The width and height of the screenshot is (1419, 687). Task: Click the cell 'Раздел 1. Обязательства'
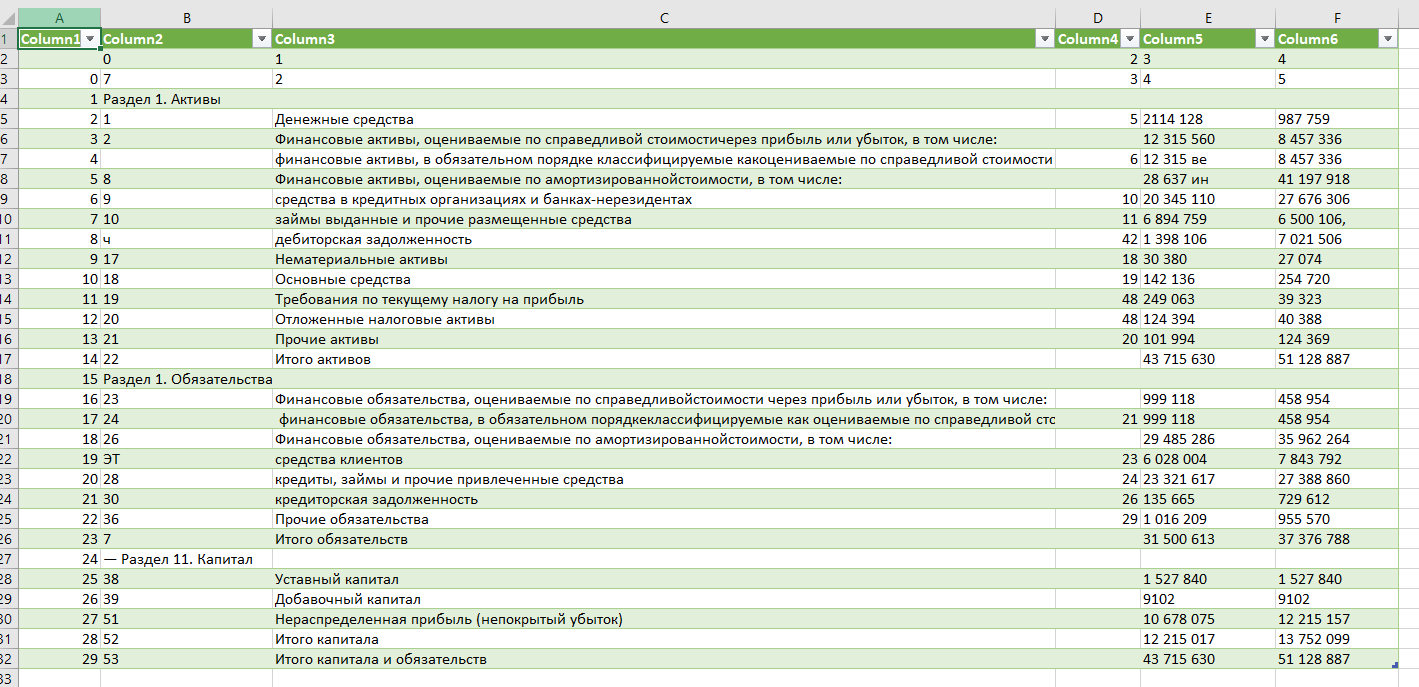point(187,379)
